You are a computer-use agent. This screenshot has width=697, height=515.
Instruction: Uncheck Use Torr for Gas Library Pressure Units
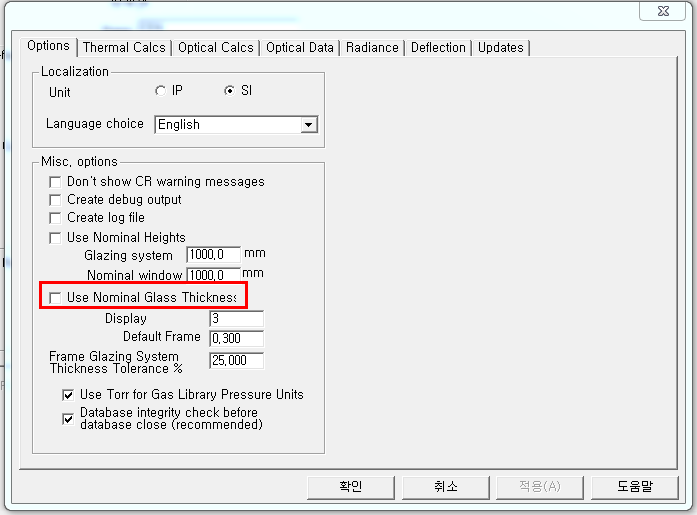point(69,395)
